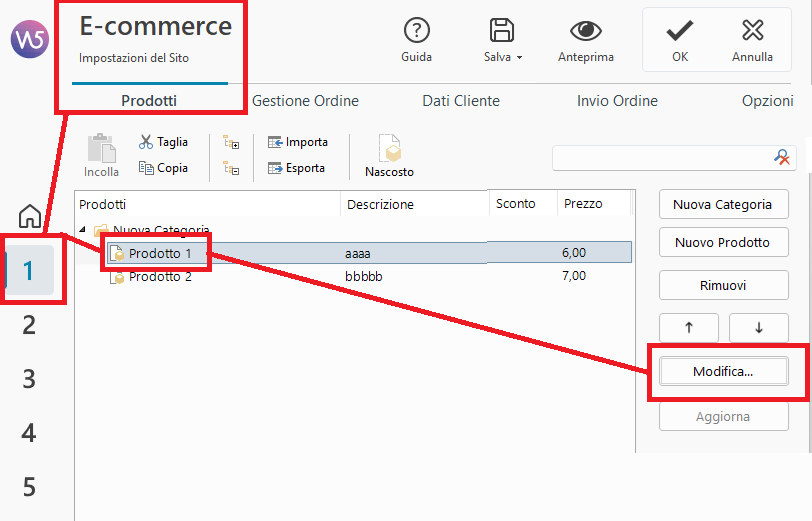Click the Modifica... button
Screen dimensions: 812x521
(723, 371)
